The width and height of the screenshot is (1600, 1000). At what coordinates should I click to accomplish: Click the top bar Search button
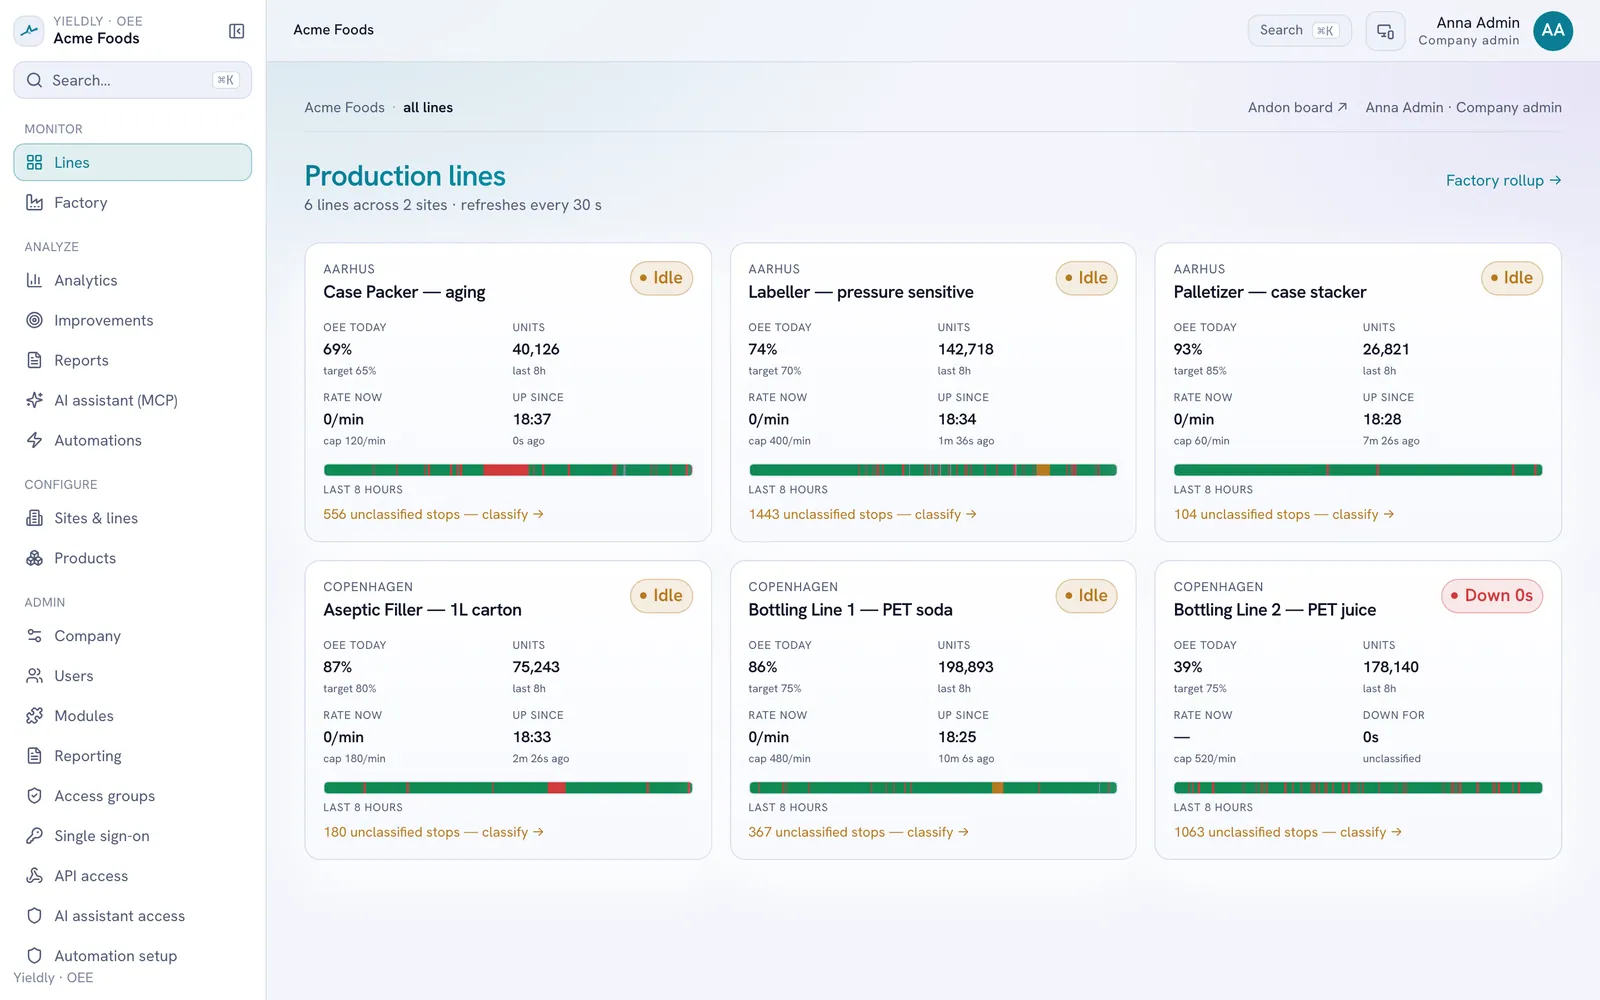(1299, 30)
